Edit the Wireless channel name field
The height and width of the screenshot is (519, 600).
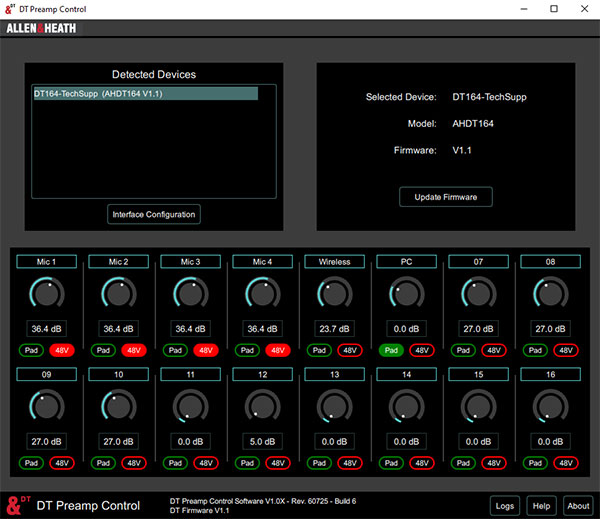(x=334, y=262)
